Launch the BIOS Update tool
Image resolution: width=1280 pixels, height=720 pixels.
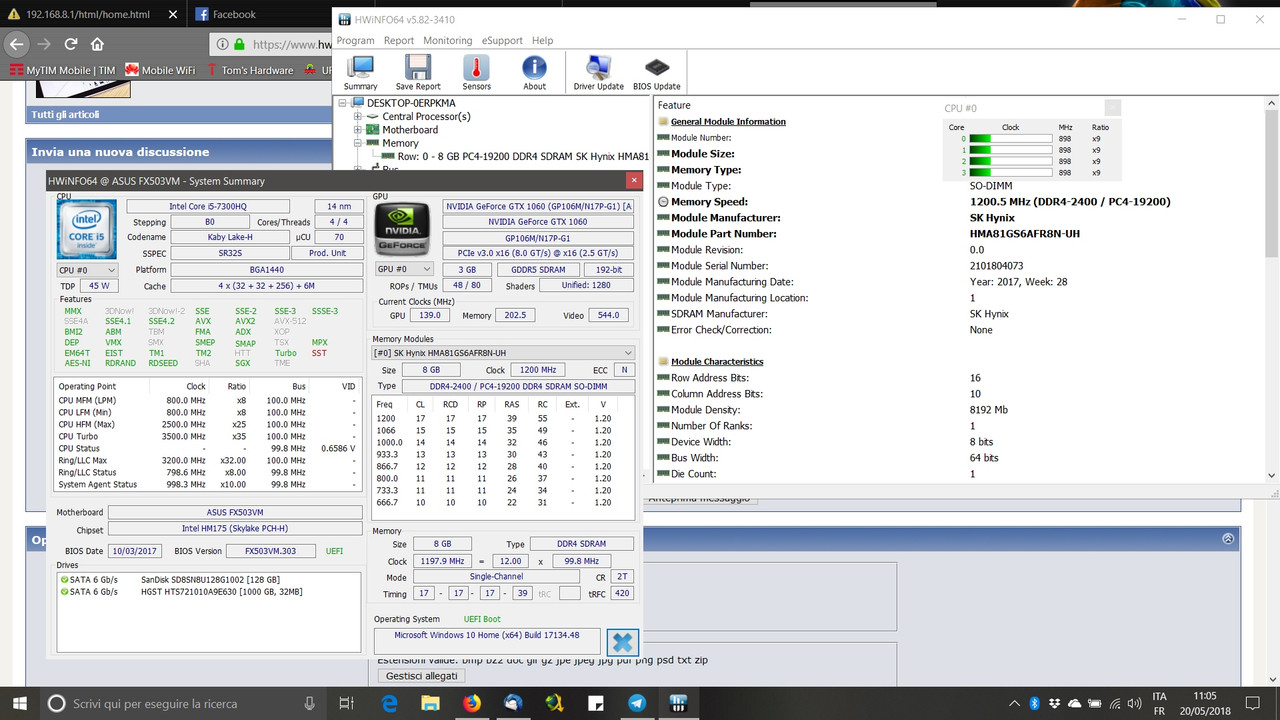point(657,73)
